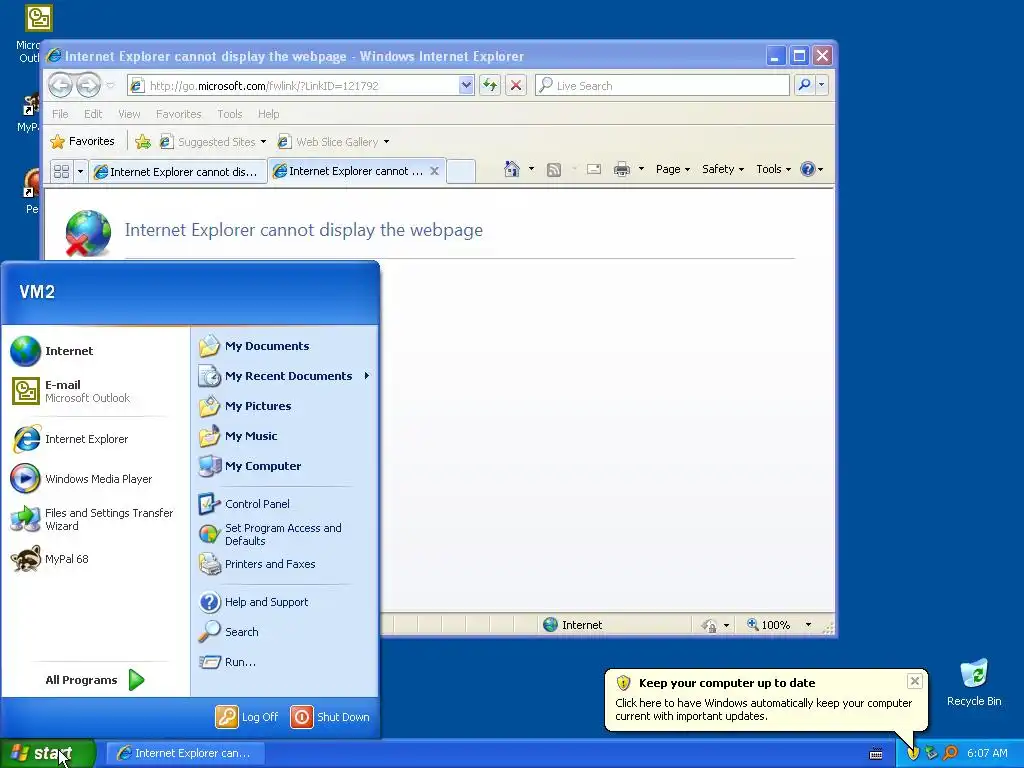Viewport: 1024px width, 768px height.
Task: Click the Home page icon
Action: tap(512, 169)
